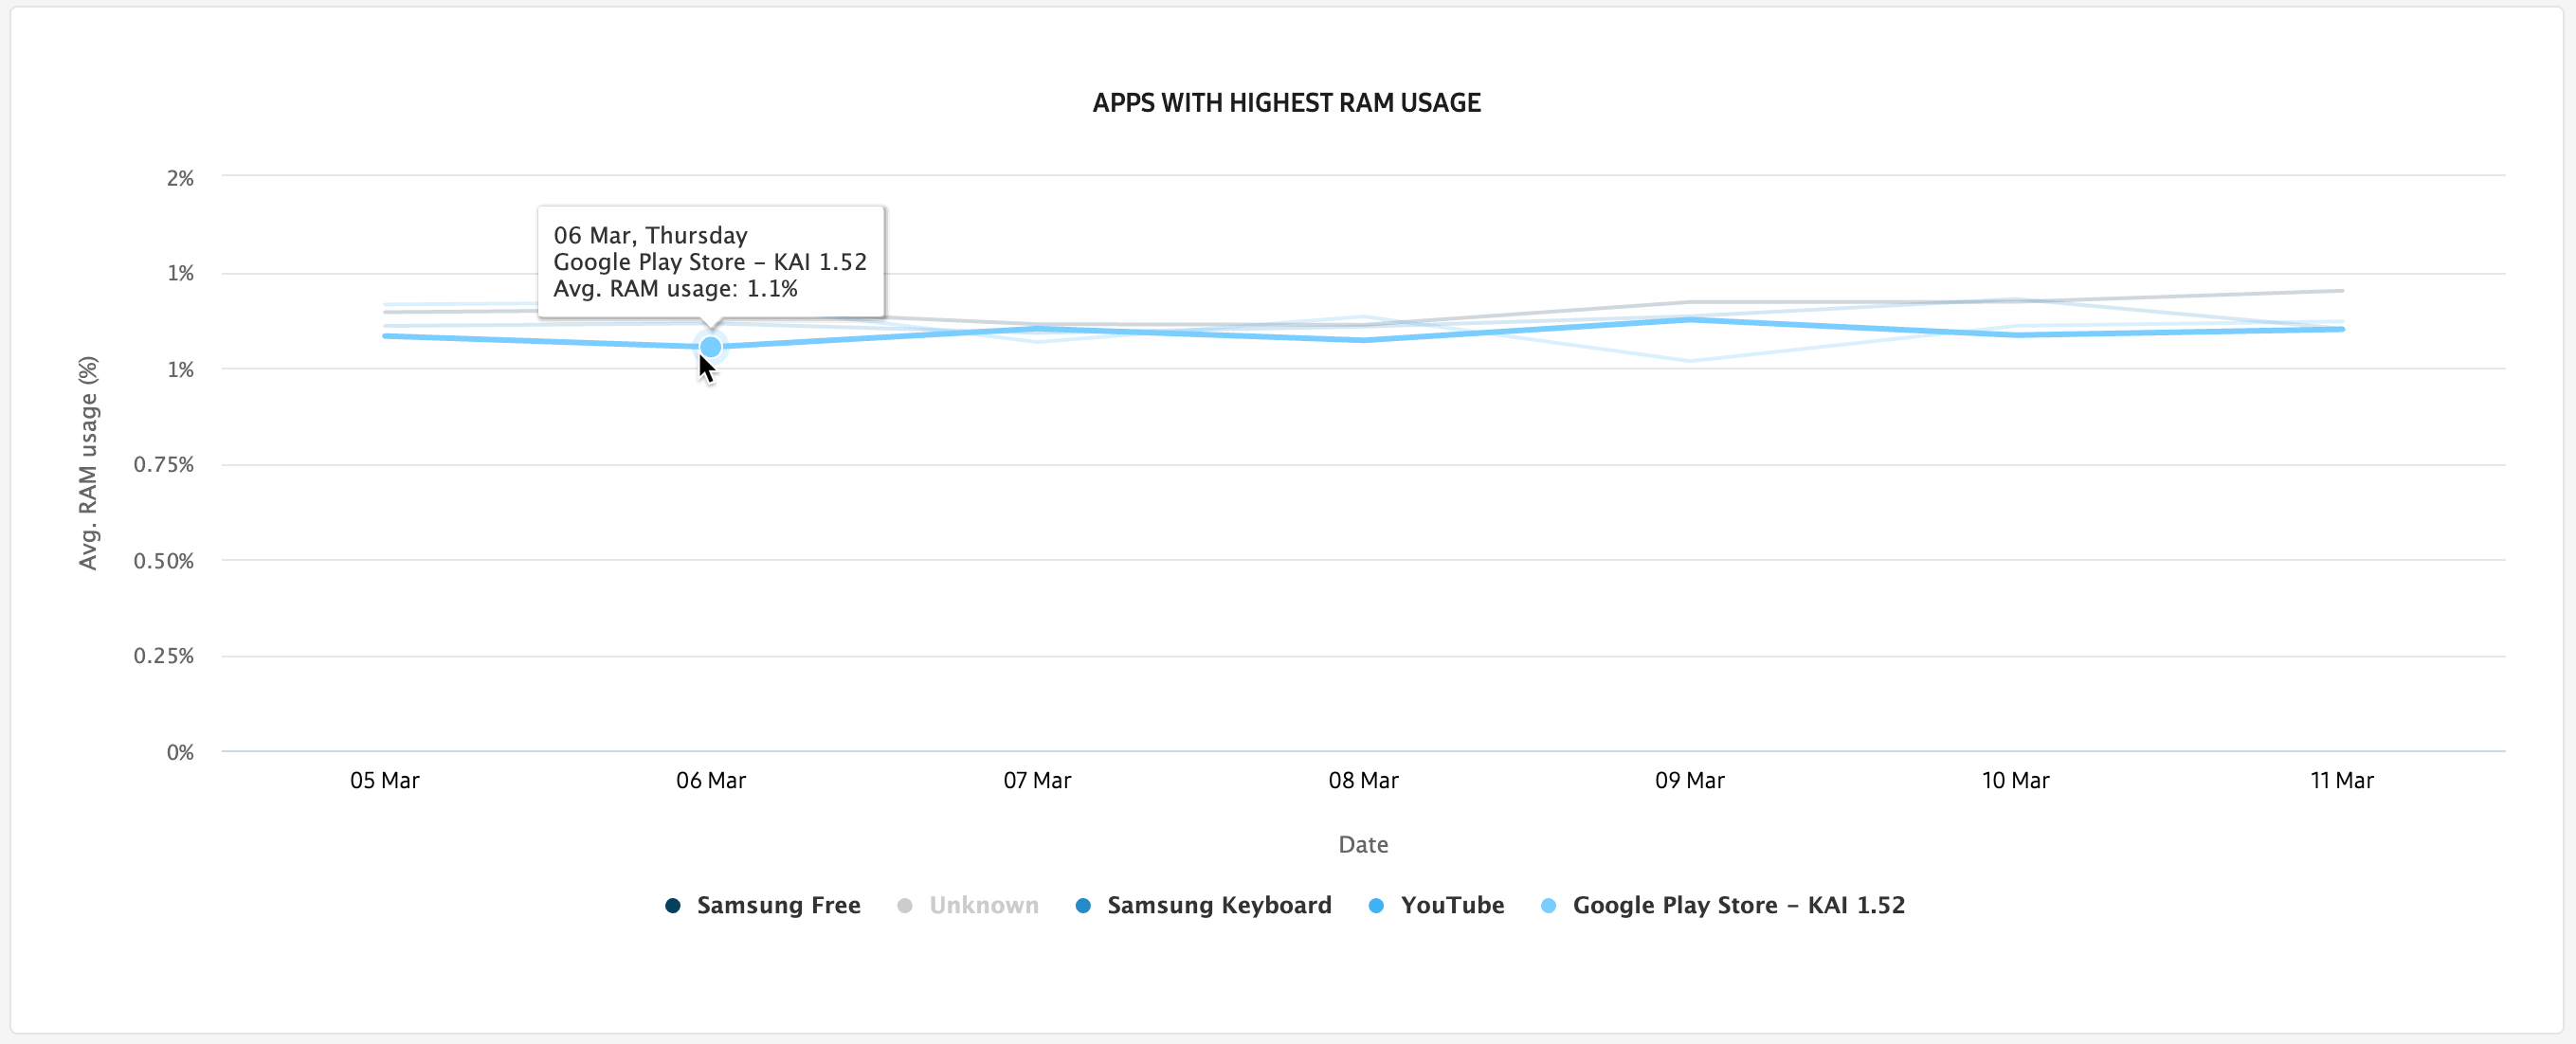Screen dimensions: 2576x1044
Task: Click the 05 Mar x-axis label
Action: pos(385,780)
